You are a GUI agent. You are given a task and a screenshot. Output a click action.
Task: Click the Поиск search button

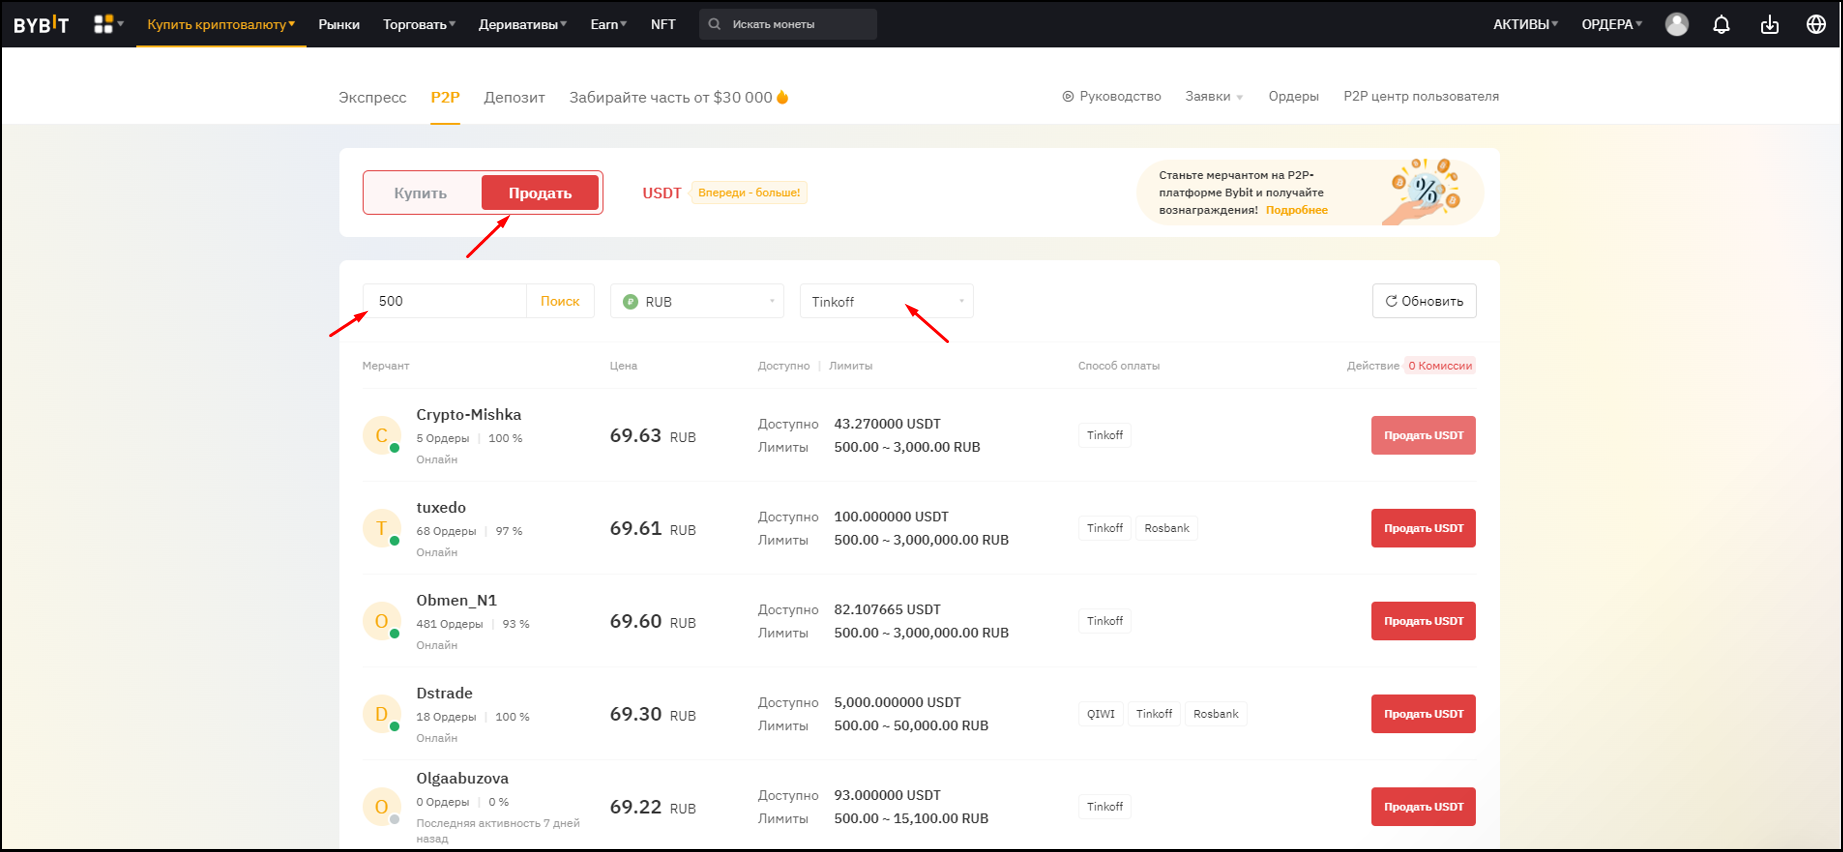point(560,301)
